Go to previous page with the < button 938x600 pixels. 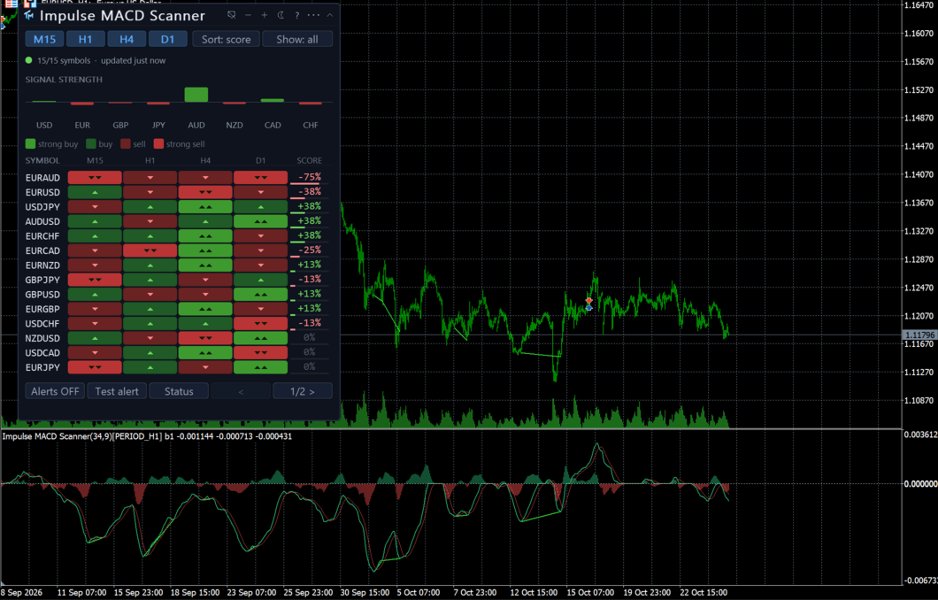(x=241, y=391)
